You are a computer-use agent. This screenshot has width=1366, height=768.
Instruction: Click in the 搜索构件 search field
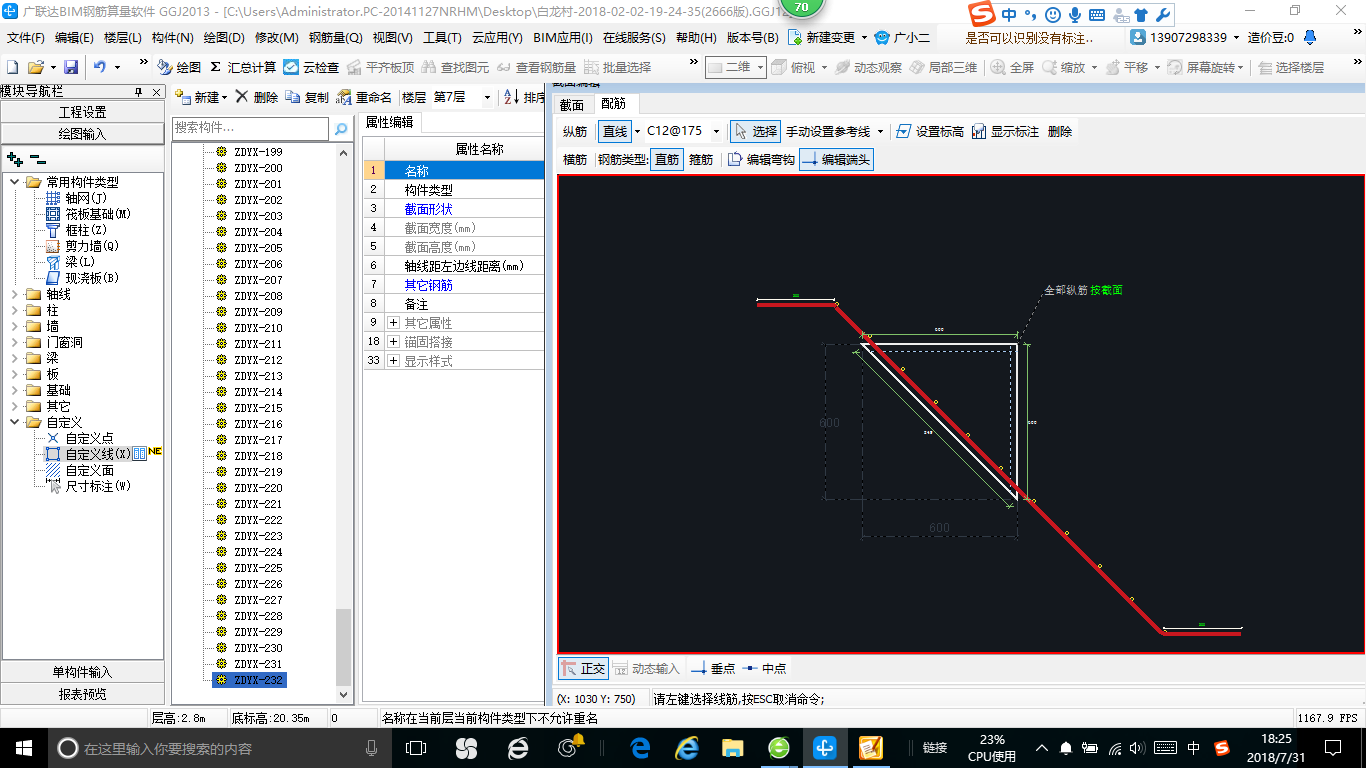pyautogui.click(x=250, y=128)
